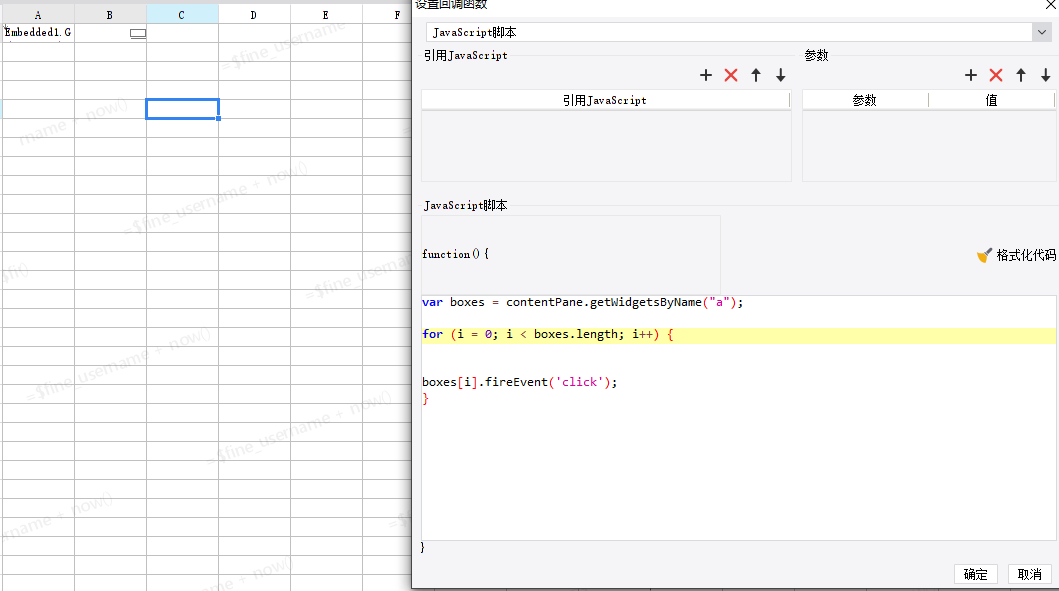Place cursor on highlighted for loop line
Viewport: 1059px width, 591px height.
coord(738,336)
